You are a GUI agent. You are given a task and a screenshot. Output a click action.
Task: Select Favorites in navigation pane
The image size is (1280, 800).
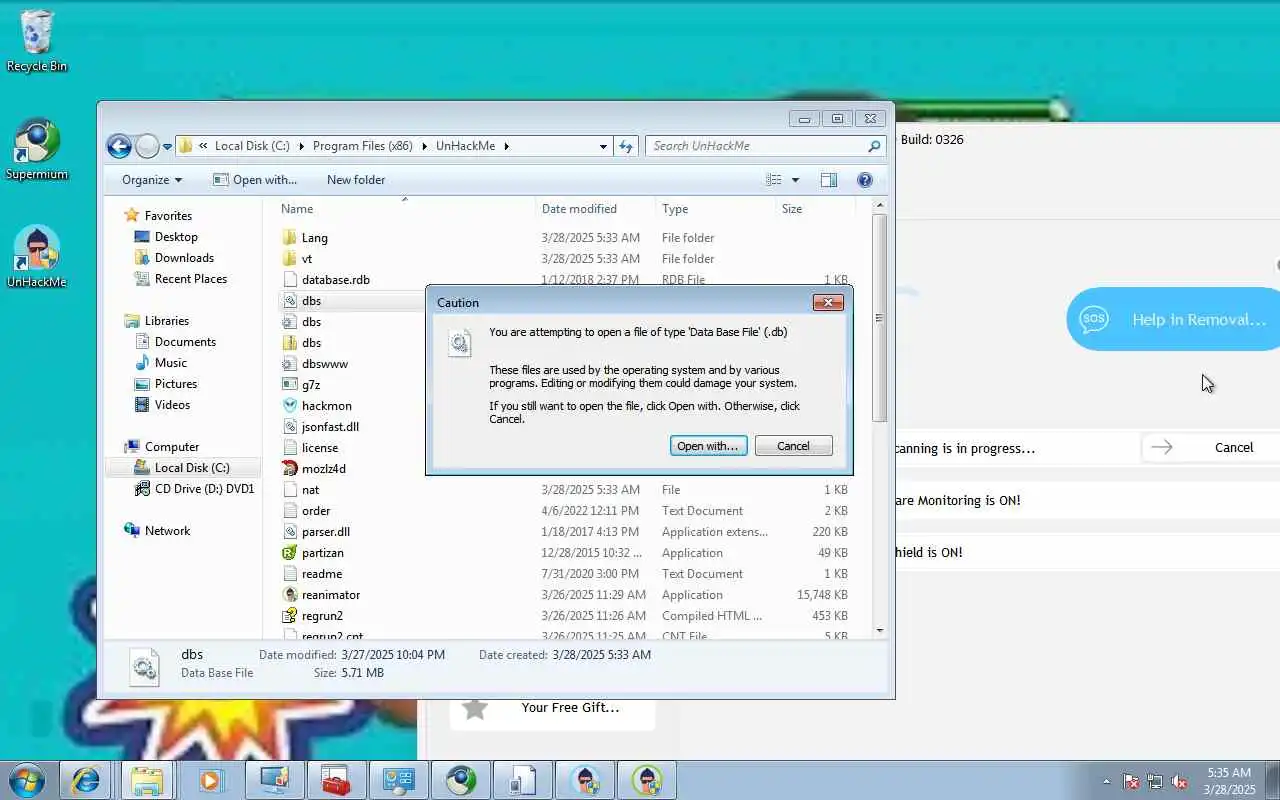click(x=167, y=216)
